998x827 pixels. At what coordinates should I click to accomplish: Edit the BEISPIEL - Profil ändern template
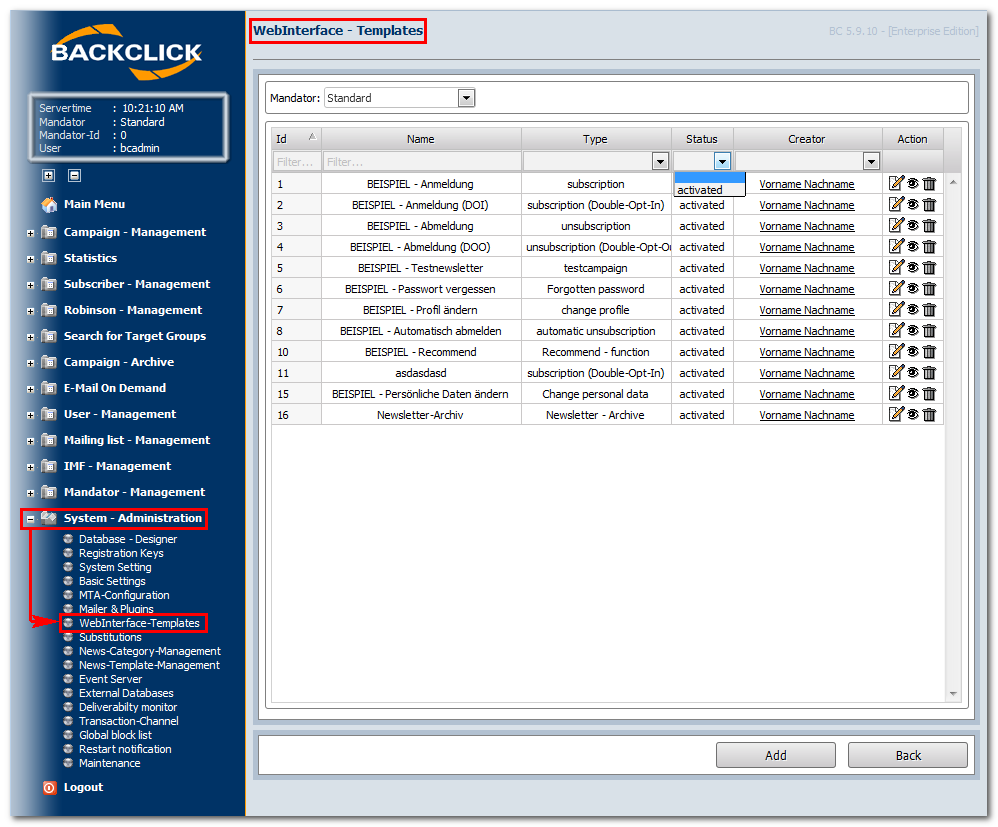click(896, 309)
